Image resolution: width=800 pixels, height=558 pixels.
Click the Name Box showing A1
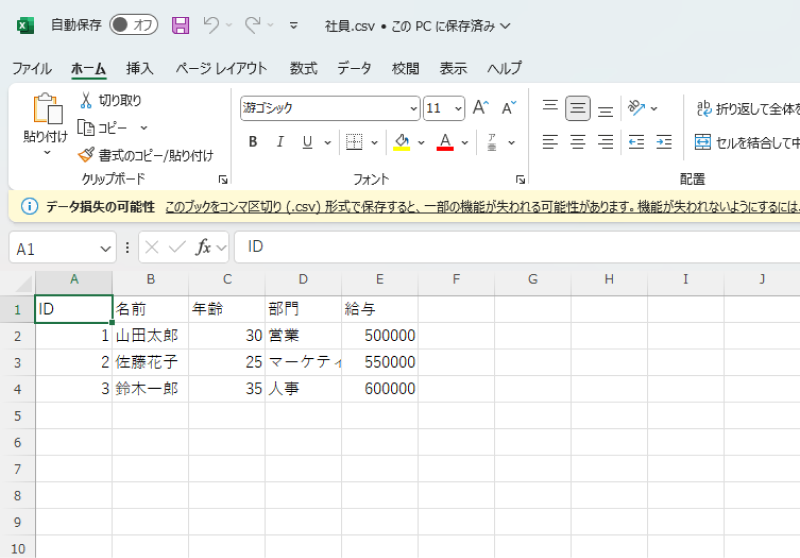pyautogui.click(x=63, y=248)
